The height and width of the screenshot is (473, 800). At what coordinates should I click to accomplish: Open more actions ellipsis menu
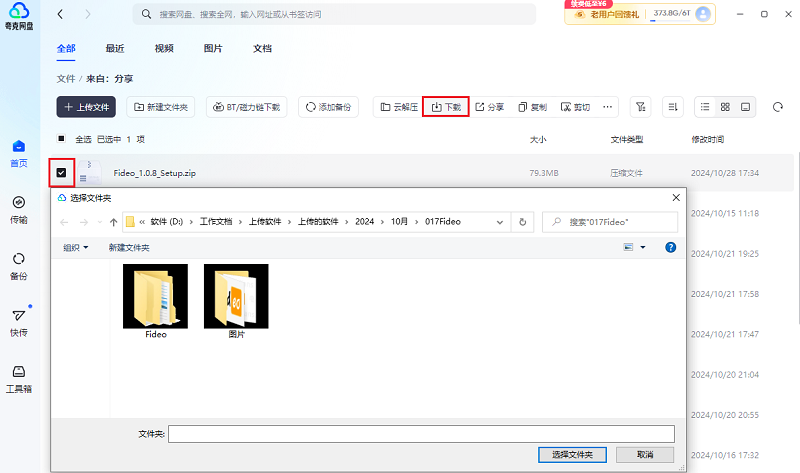607,107
